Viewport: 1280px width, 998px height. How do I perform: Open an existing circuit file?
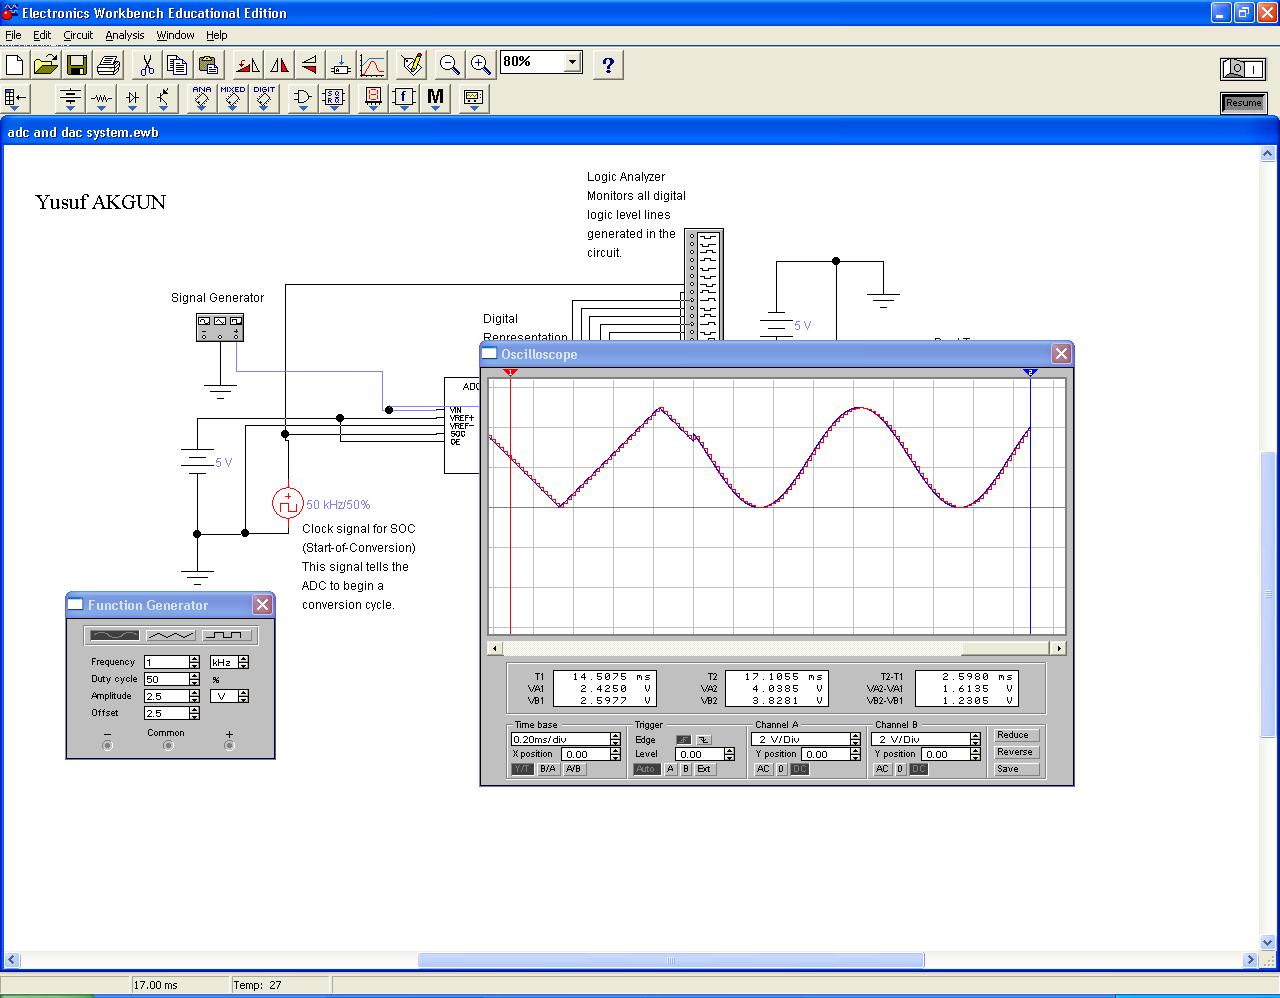click(x=46, y=65)
